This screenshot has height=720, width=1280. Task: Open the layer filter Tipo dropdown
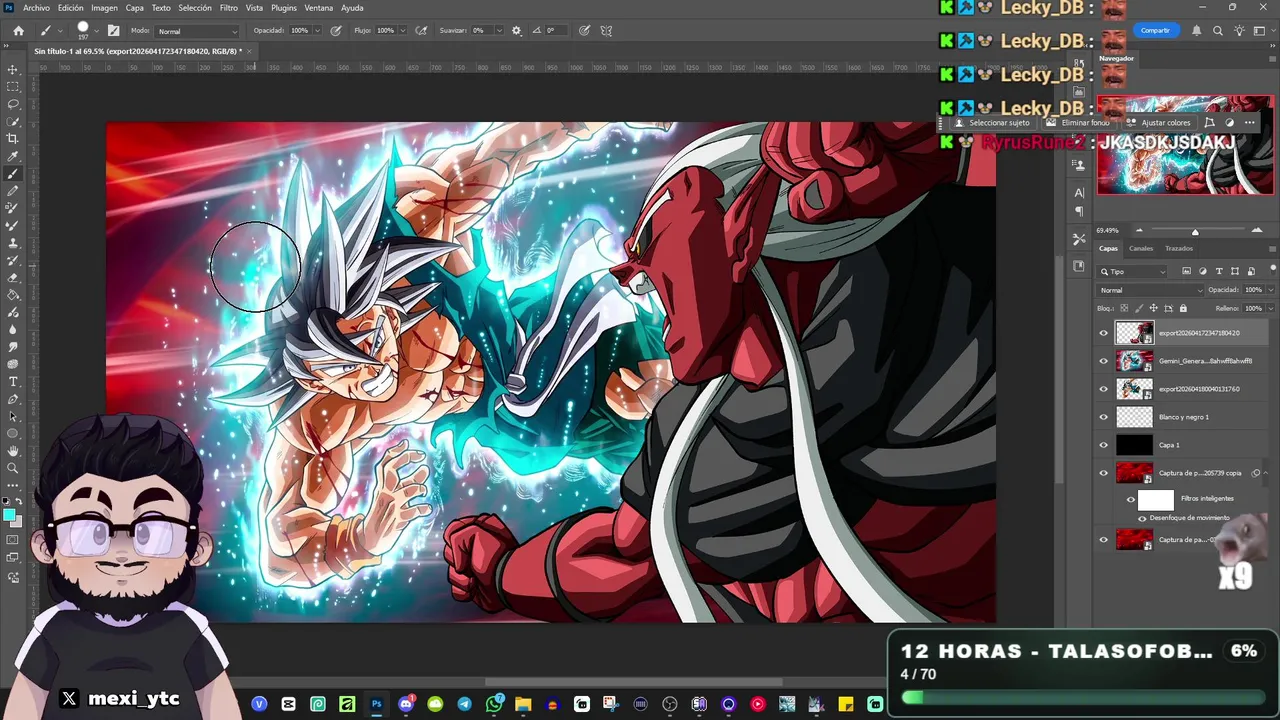(1133, 271)
